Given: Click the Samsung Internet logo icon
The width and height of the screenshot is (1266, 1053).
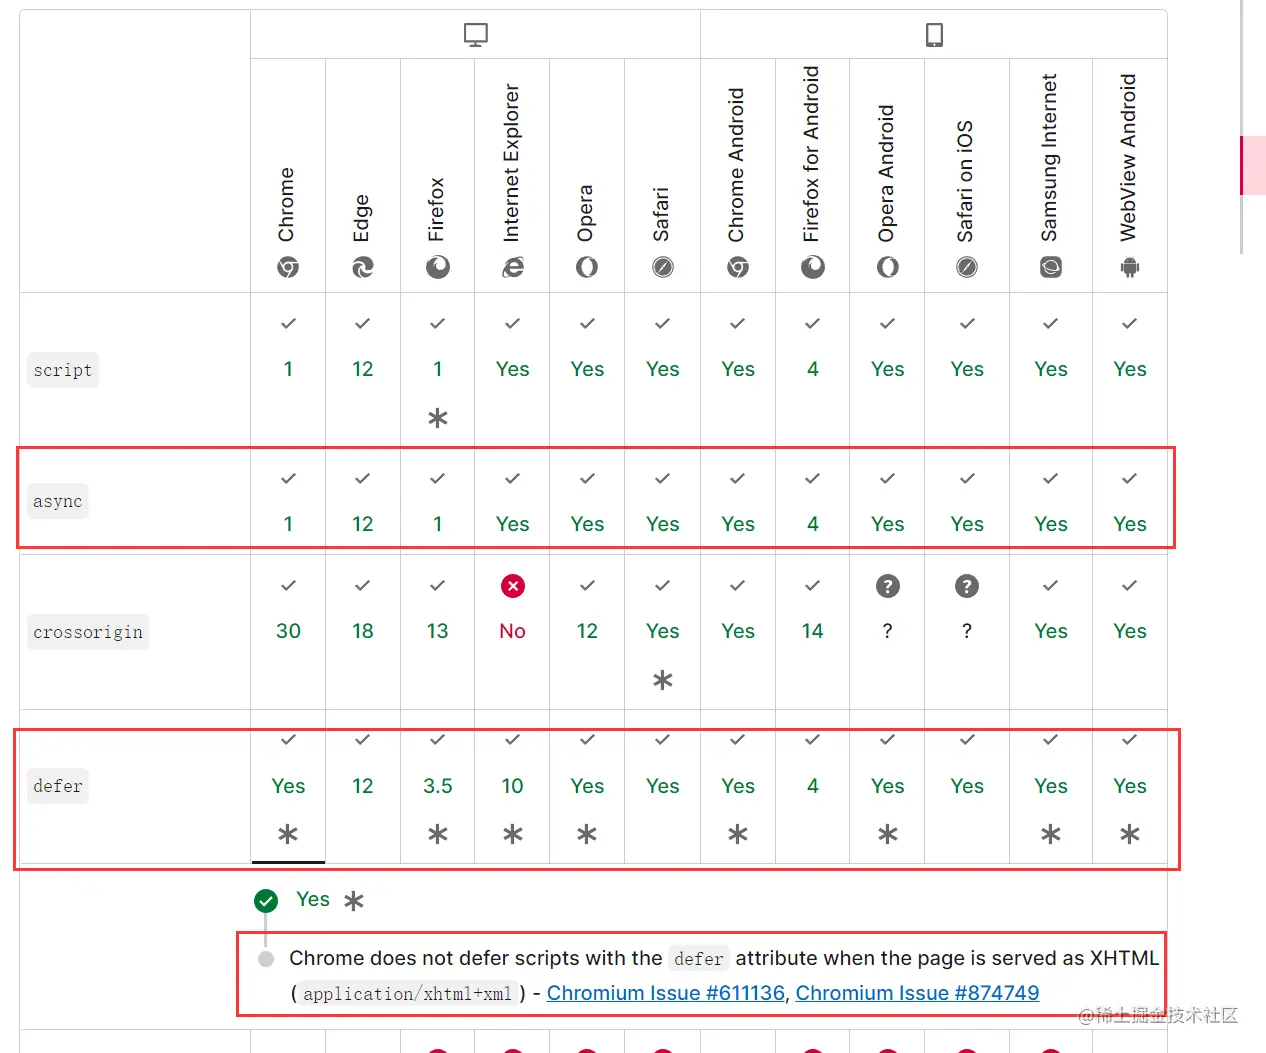Looking at the screenshot, I should coord(1051,267).
